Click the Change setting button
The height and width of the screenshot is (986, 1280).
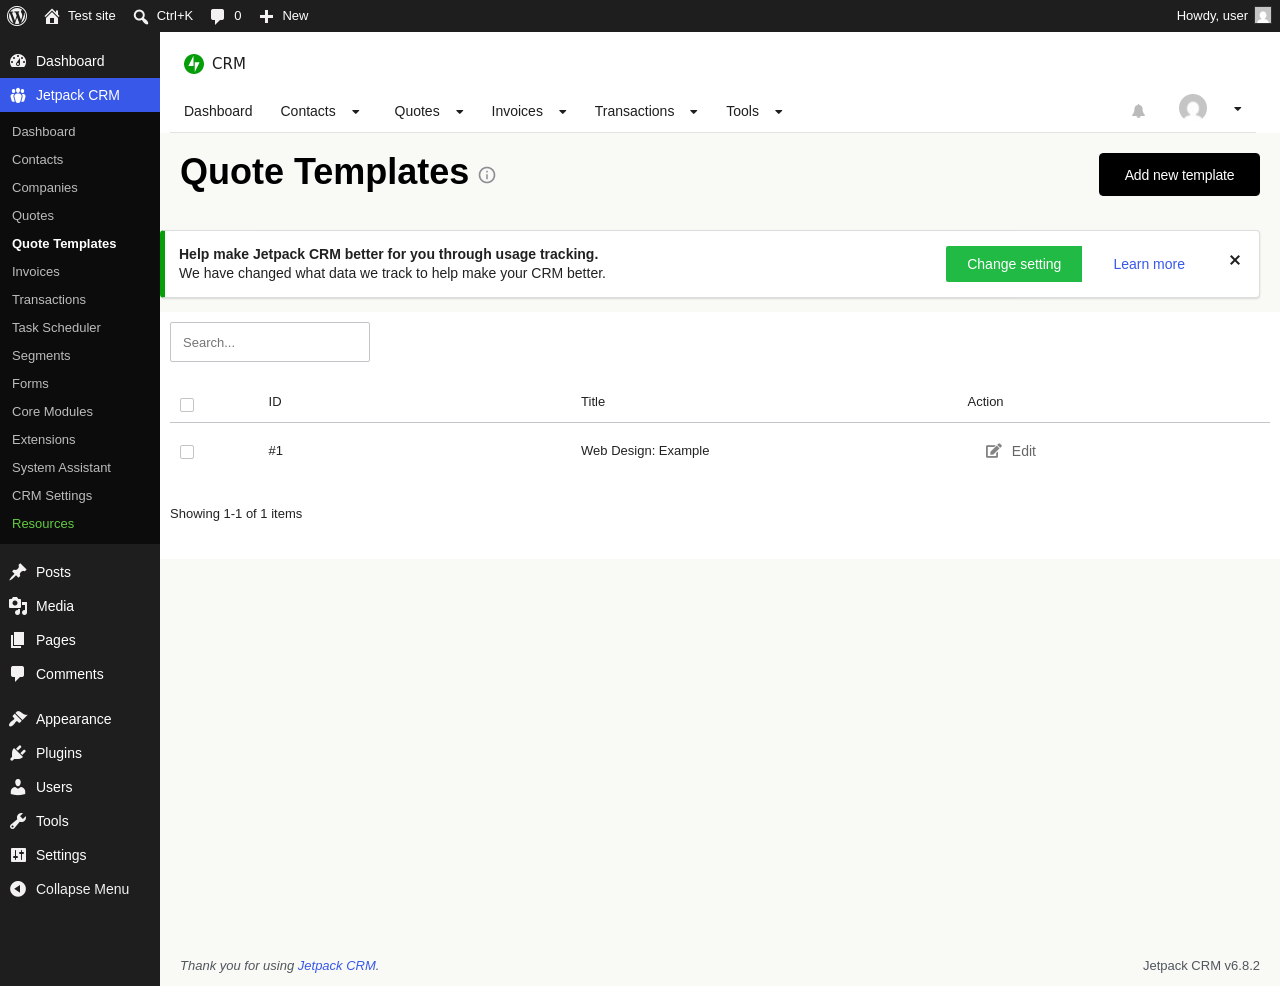pos(1014,264)
